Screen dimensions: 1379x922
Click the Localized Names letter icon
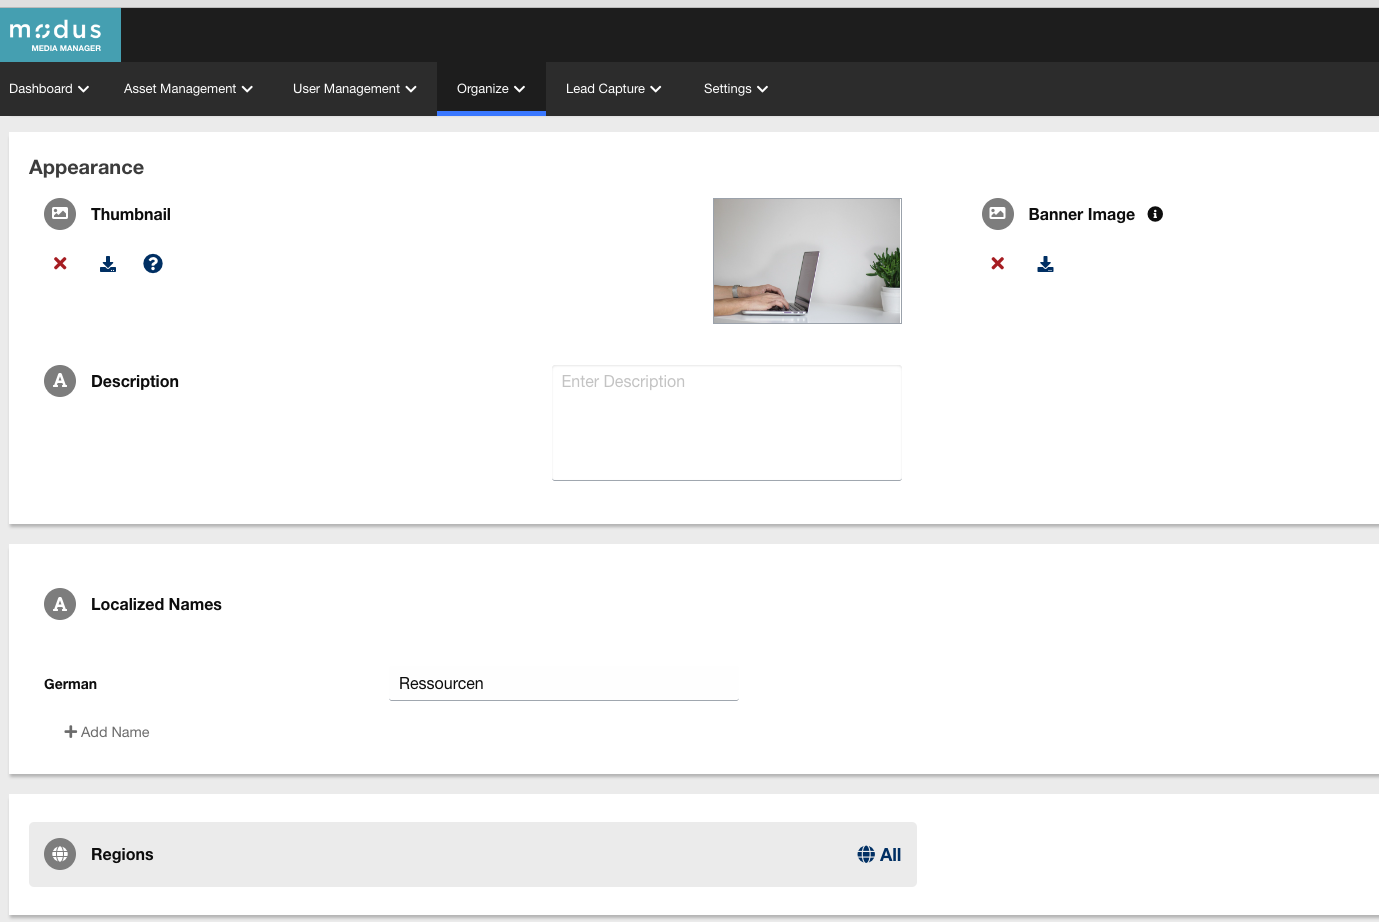click(x=60, y=604)
